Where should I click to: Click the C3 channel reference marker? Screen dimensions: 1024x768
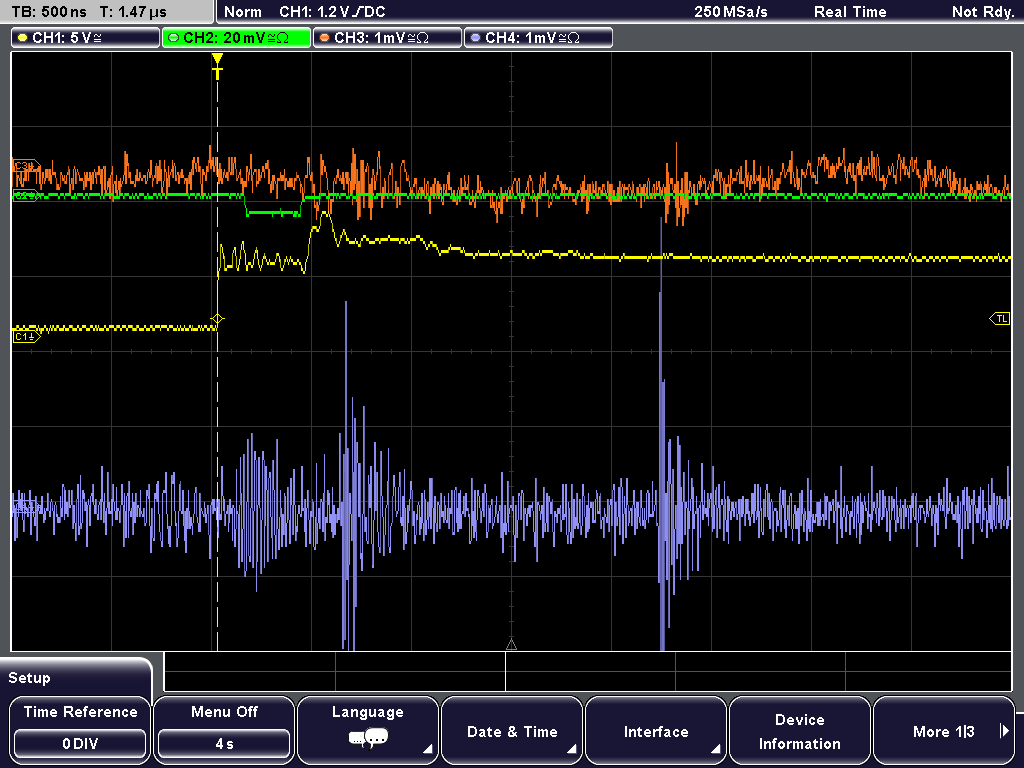click(26, 166)
